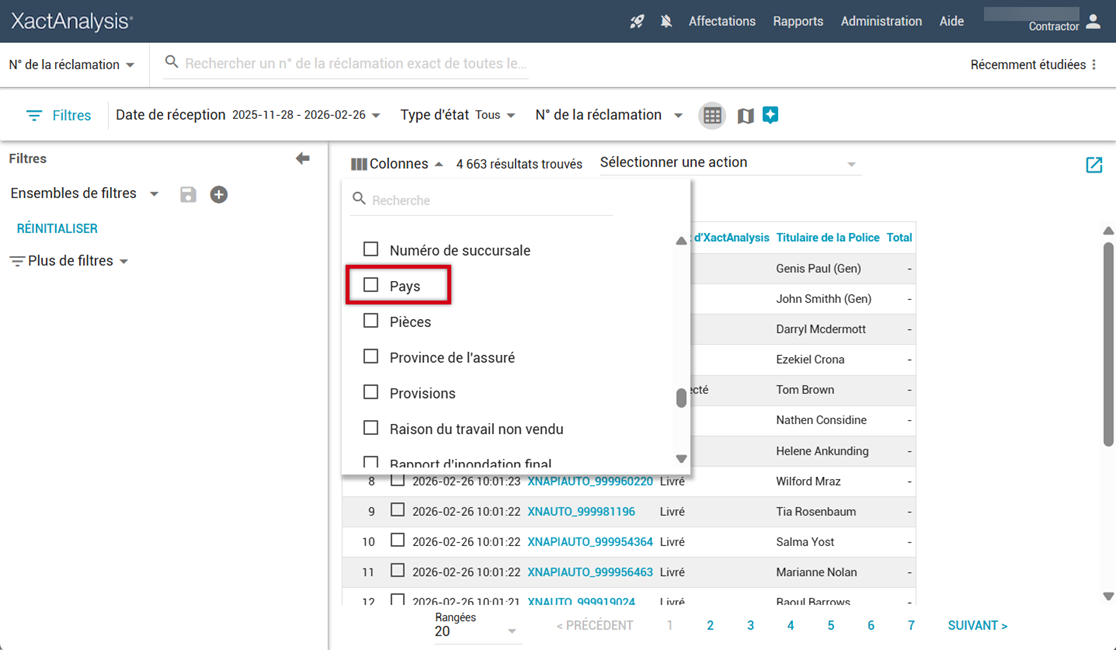Open the Administration menu
Screen dimensions: 1116x650
[x=881, y=21]
